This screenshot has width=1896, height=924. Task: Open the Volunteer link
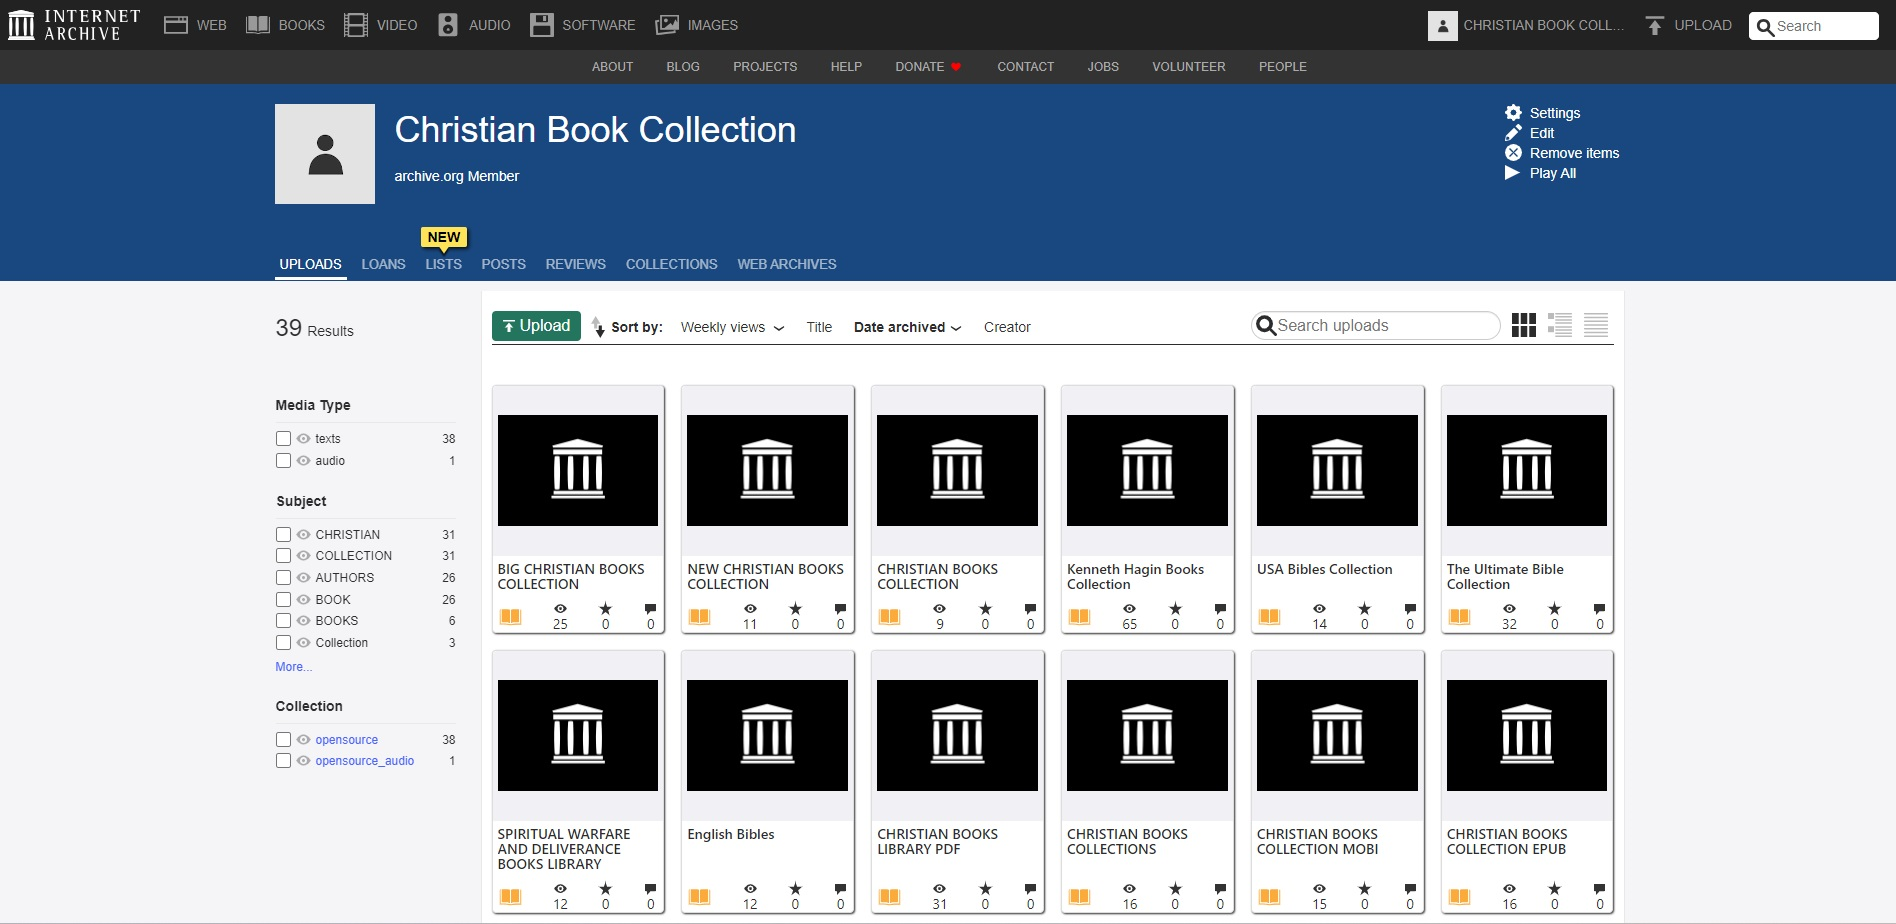point(1188,67)
